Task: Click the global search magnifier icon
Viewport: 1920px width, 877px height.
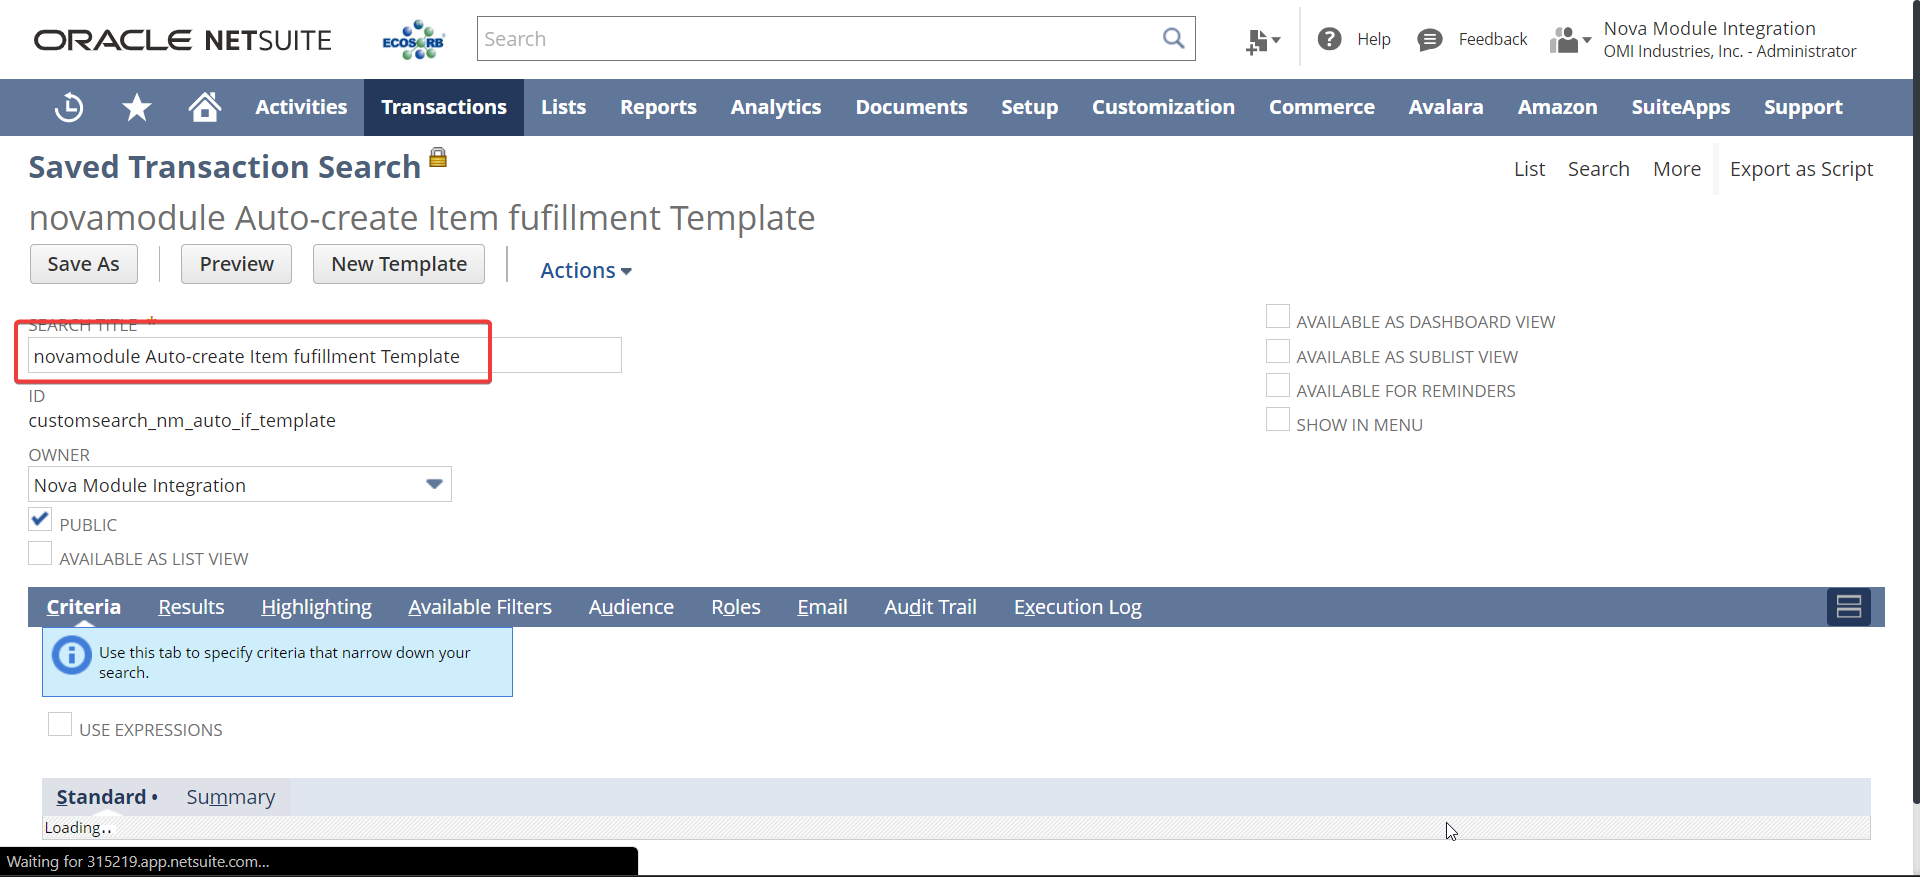Action: point(1173,38)
